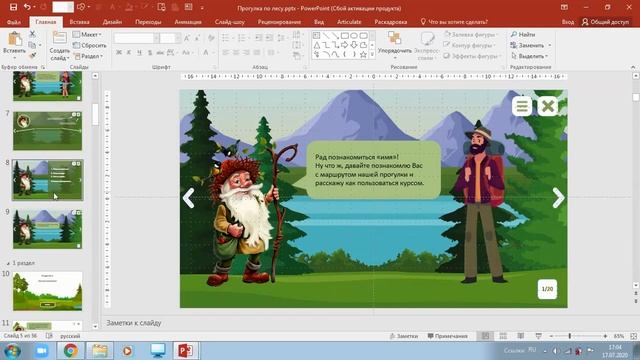
Task: Open Reading view icon in status bar
Action: [x=520, y=336]
